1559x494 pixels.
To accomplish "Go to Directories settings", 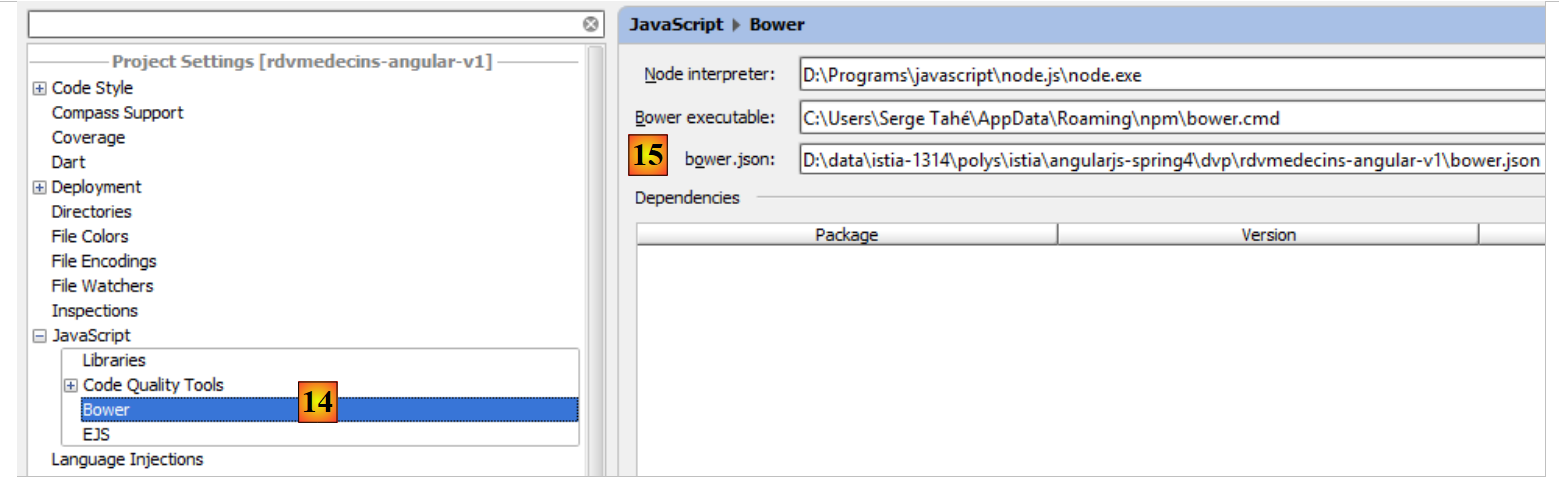I will 91,212.
